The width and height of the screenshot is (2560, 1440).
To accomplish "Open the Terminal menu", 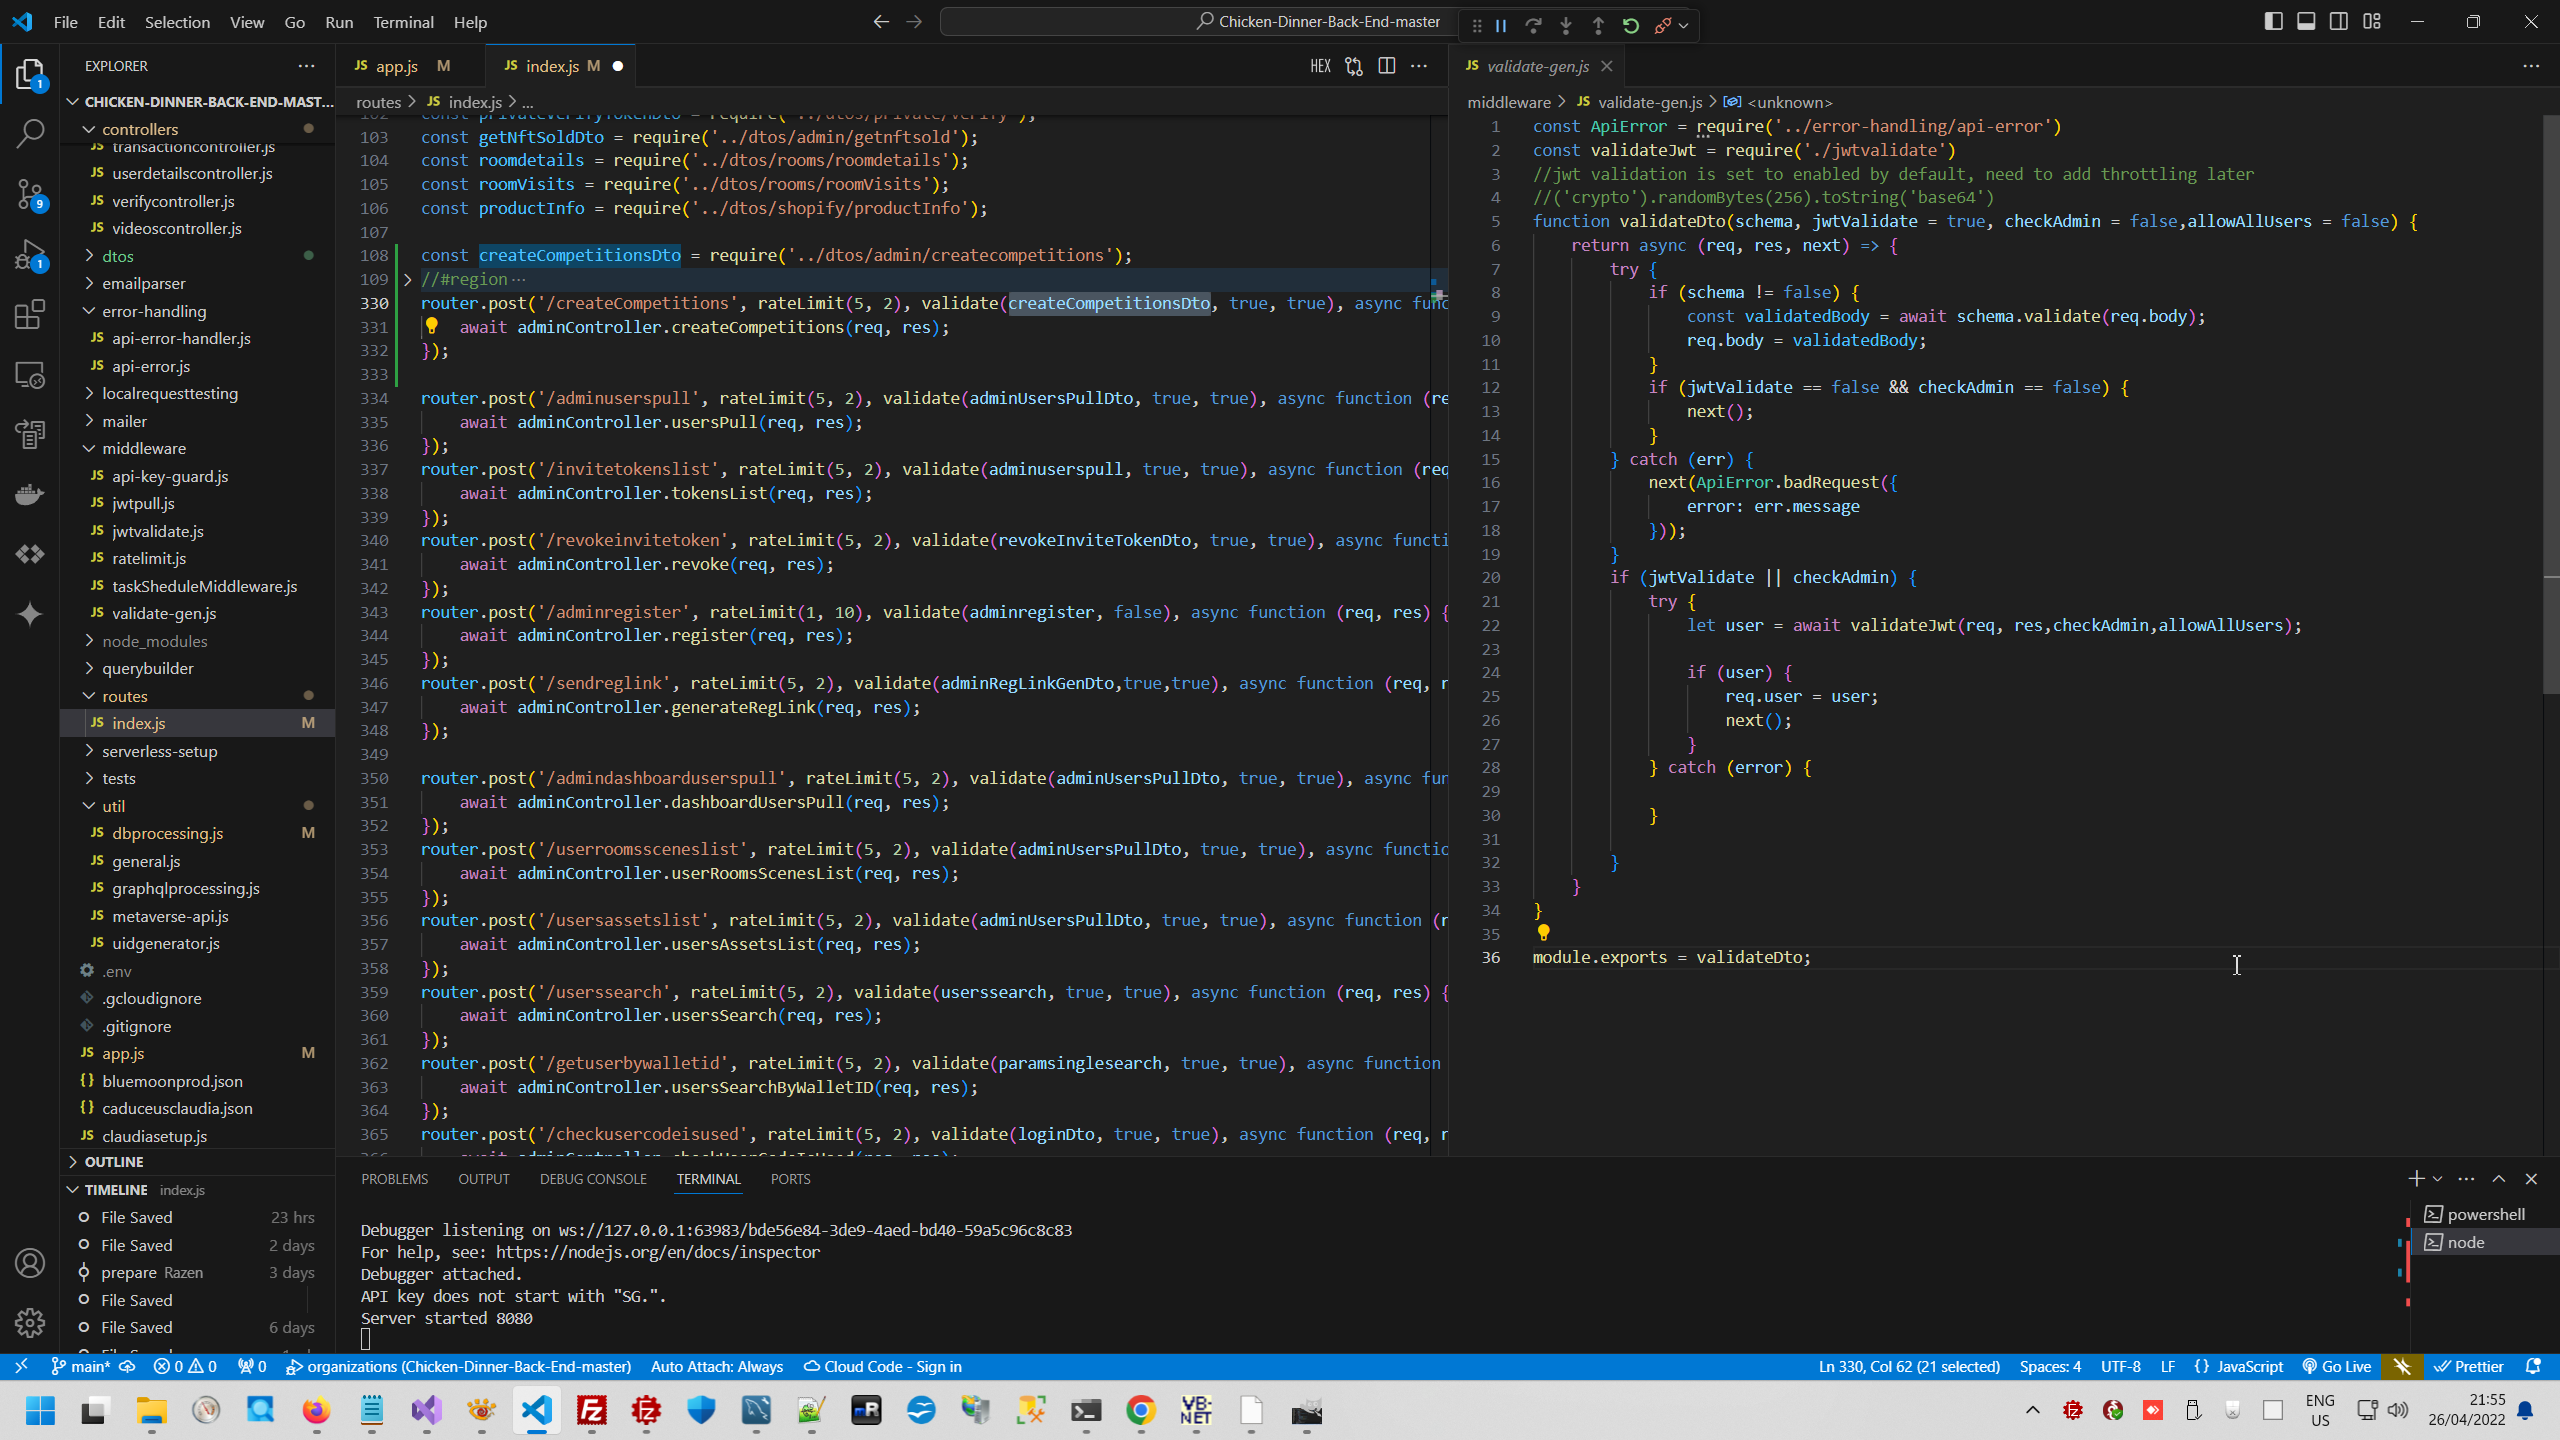I will click(x=403, y=22).
